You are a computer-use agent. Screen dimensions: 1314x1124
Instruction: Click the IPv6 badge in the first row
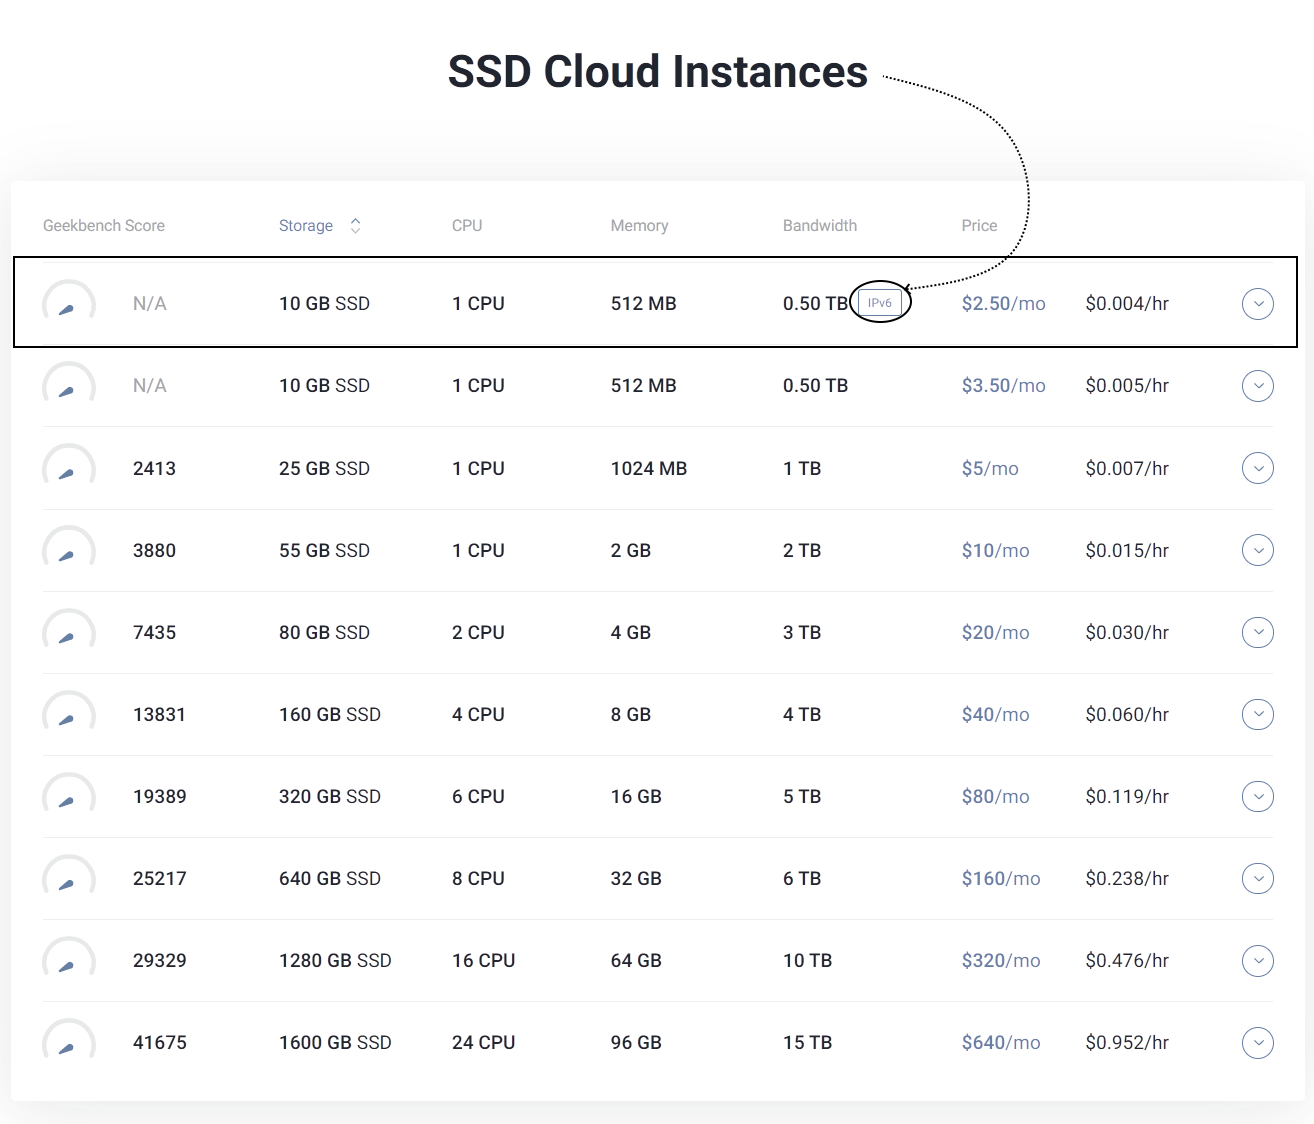pos(880,303)
